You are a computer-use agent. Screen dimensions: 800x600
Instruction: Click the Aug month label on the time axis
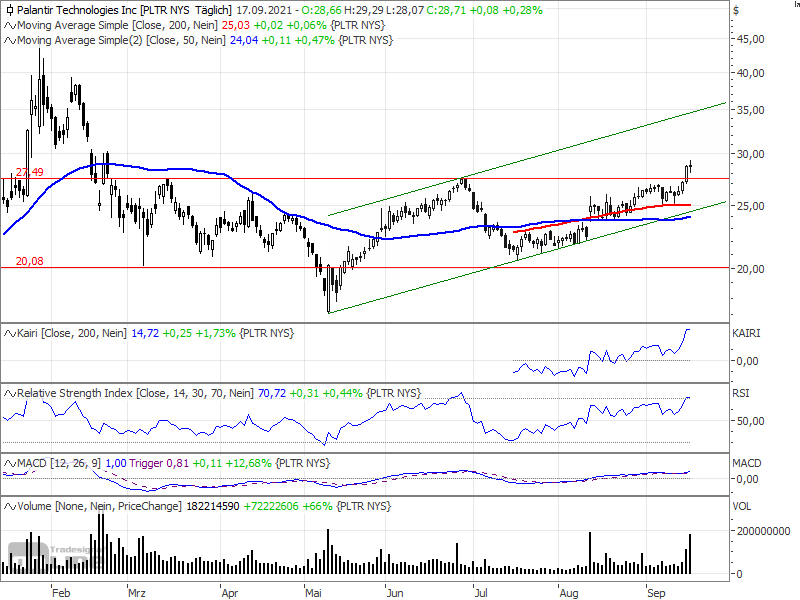pyautogui.click(x=569, y=593)
